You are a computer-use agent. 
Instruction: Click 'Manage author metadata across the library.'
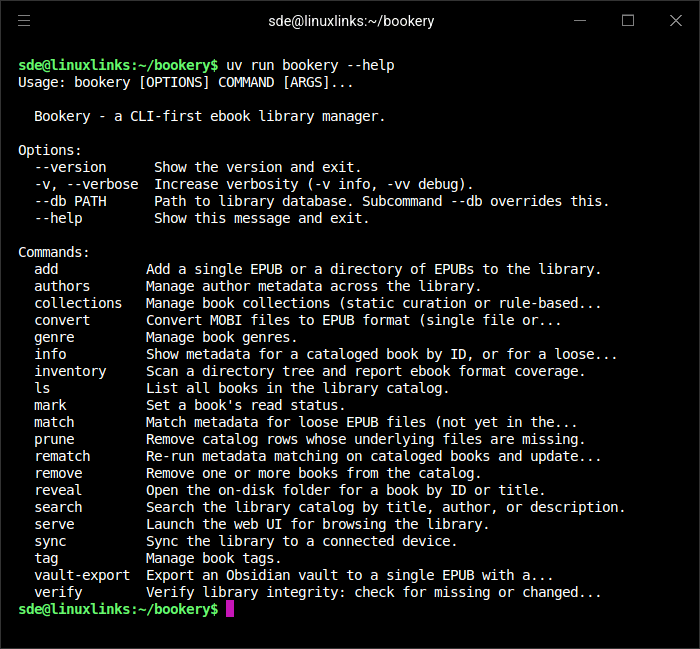313,287
